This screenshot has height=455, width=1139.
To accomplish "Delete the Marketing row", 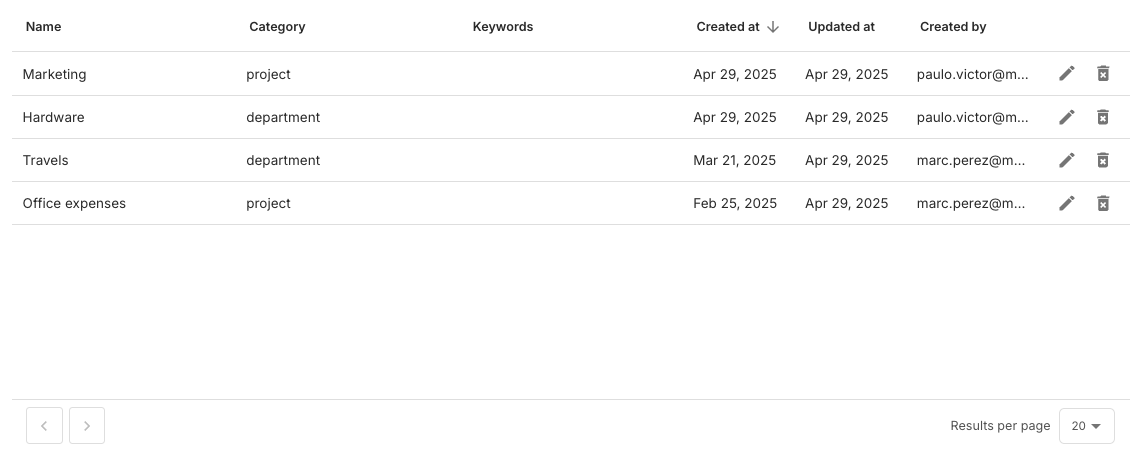I will (x=1103, y=74).
